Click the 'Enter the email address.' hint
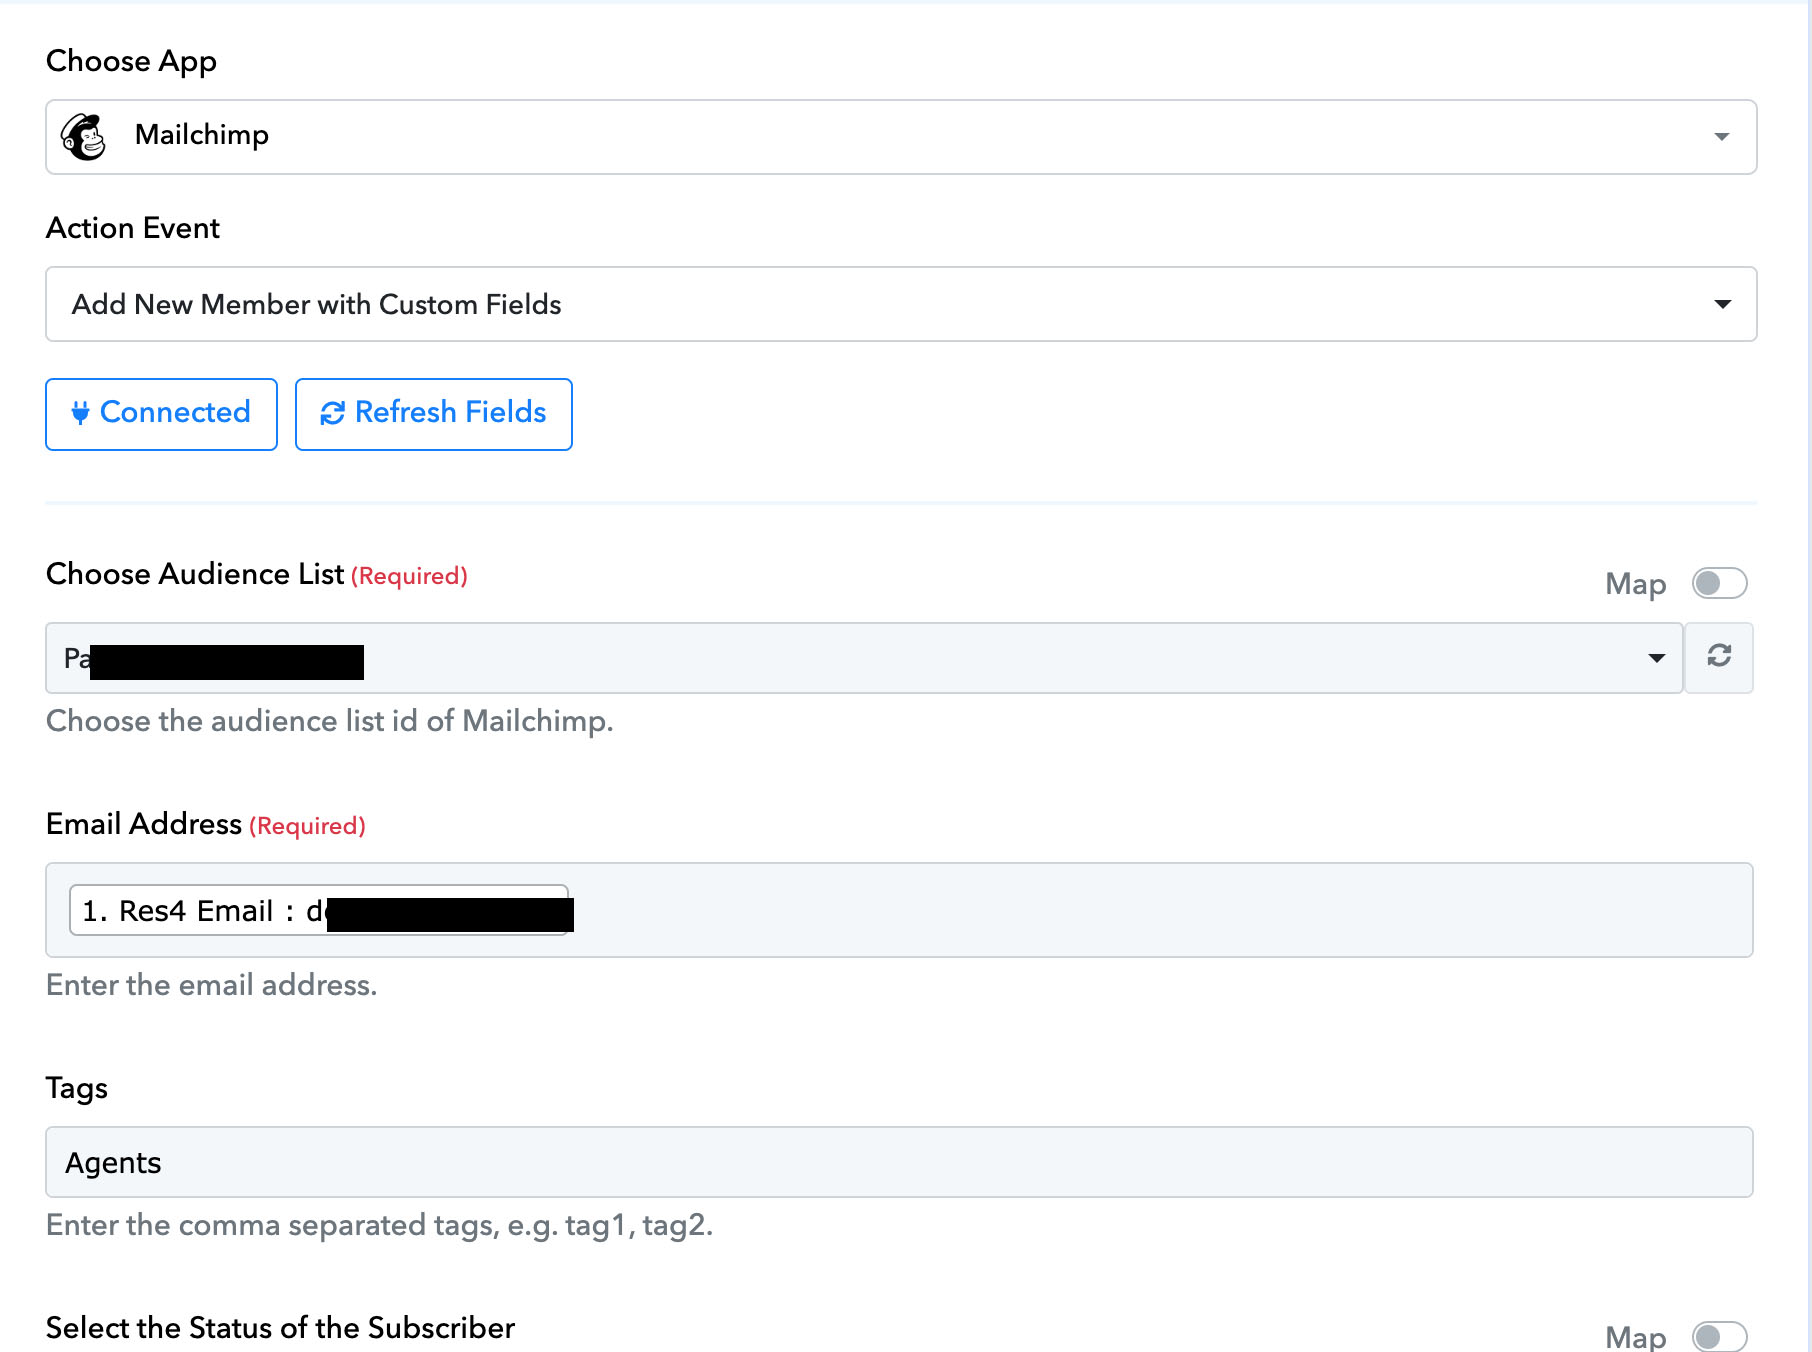1812x1352 pixels. click(212, 985)
